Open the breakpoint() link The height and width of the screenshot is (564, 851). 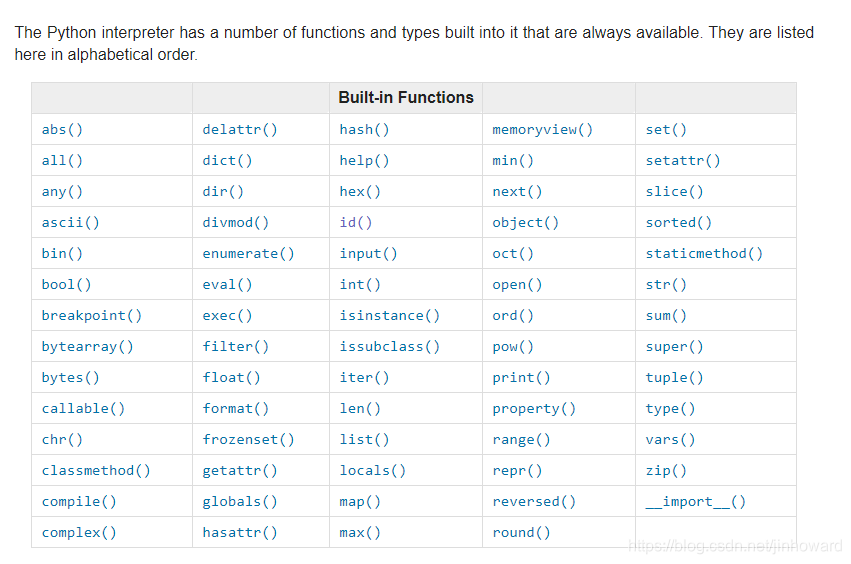(x=92, y=315)
